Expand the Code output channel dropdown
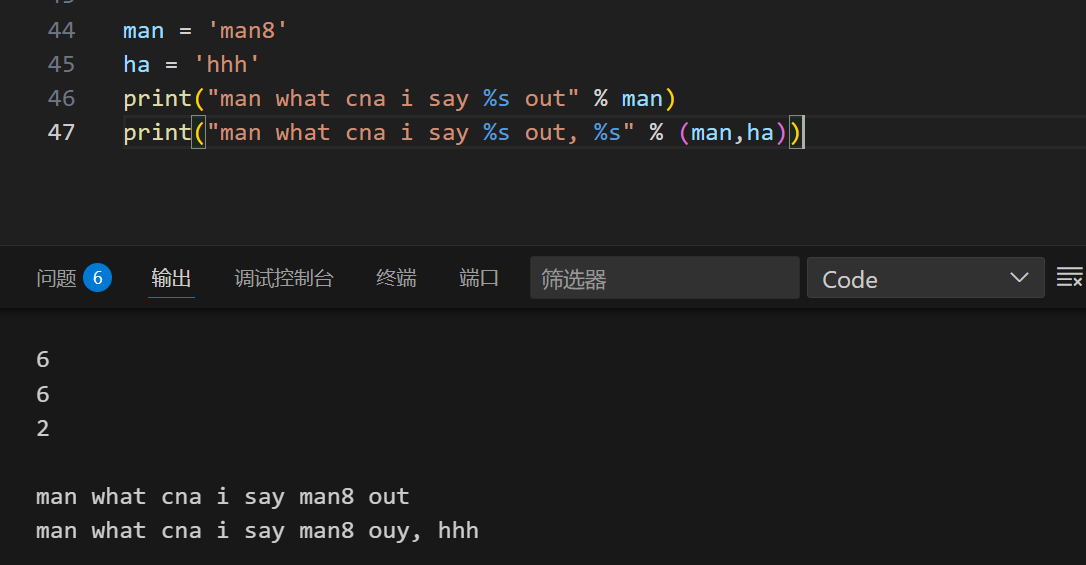The width and height of the screenshot is (1086, 565). click(925, 279)
